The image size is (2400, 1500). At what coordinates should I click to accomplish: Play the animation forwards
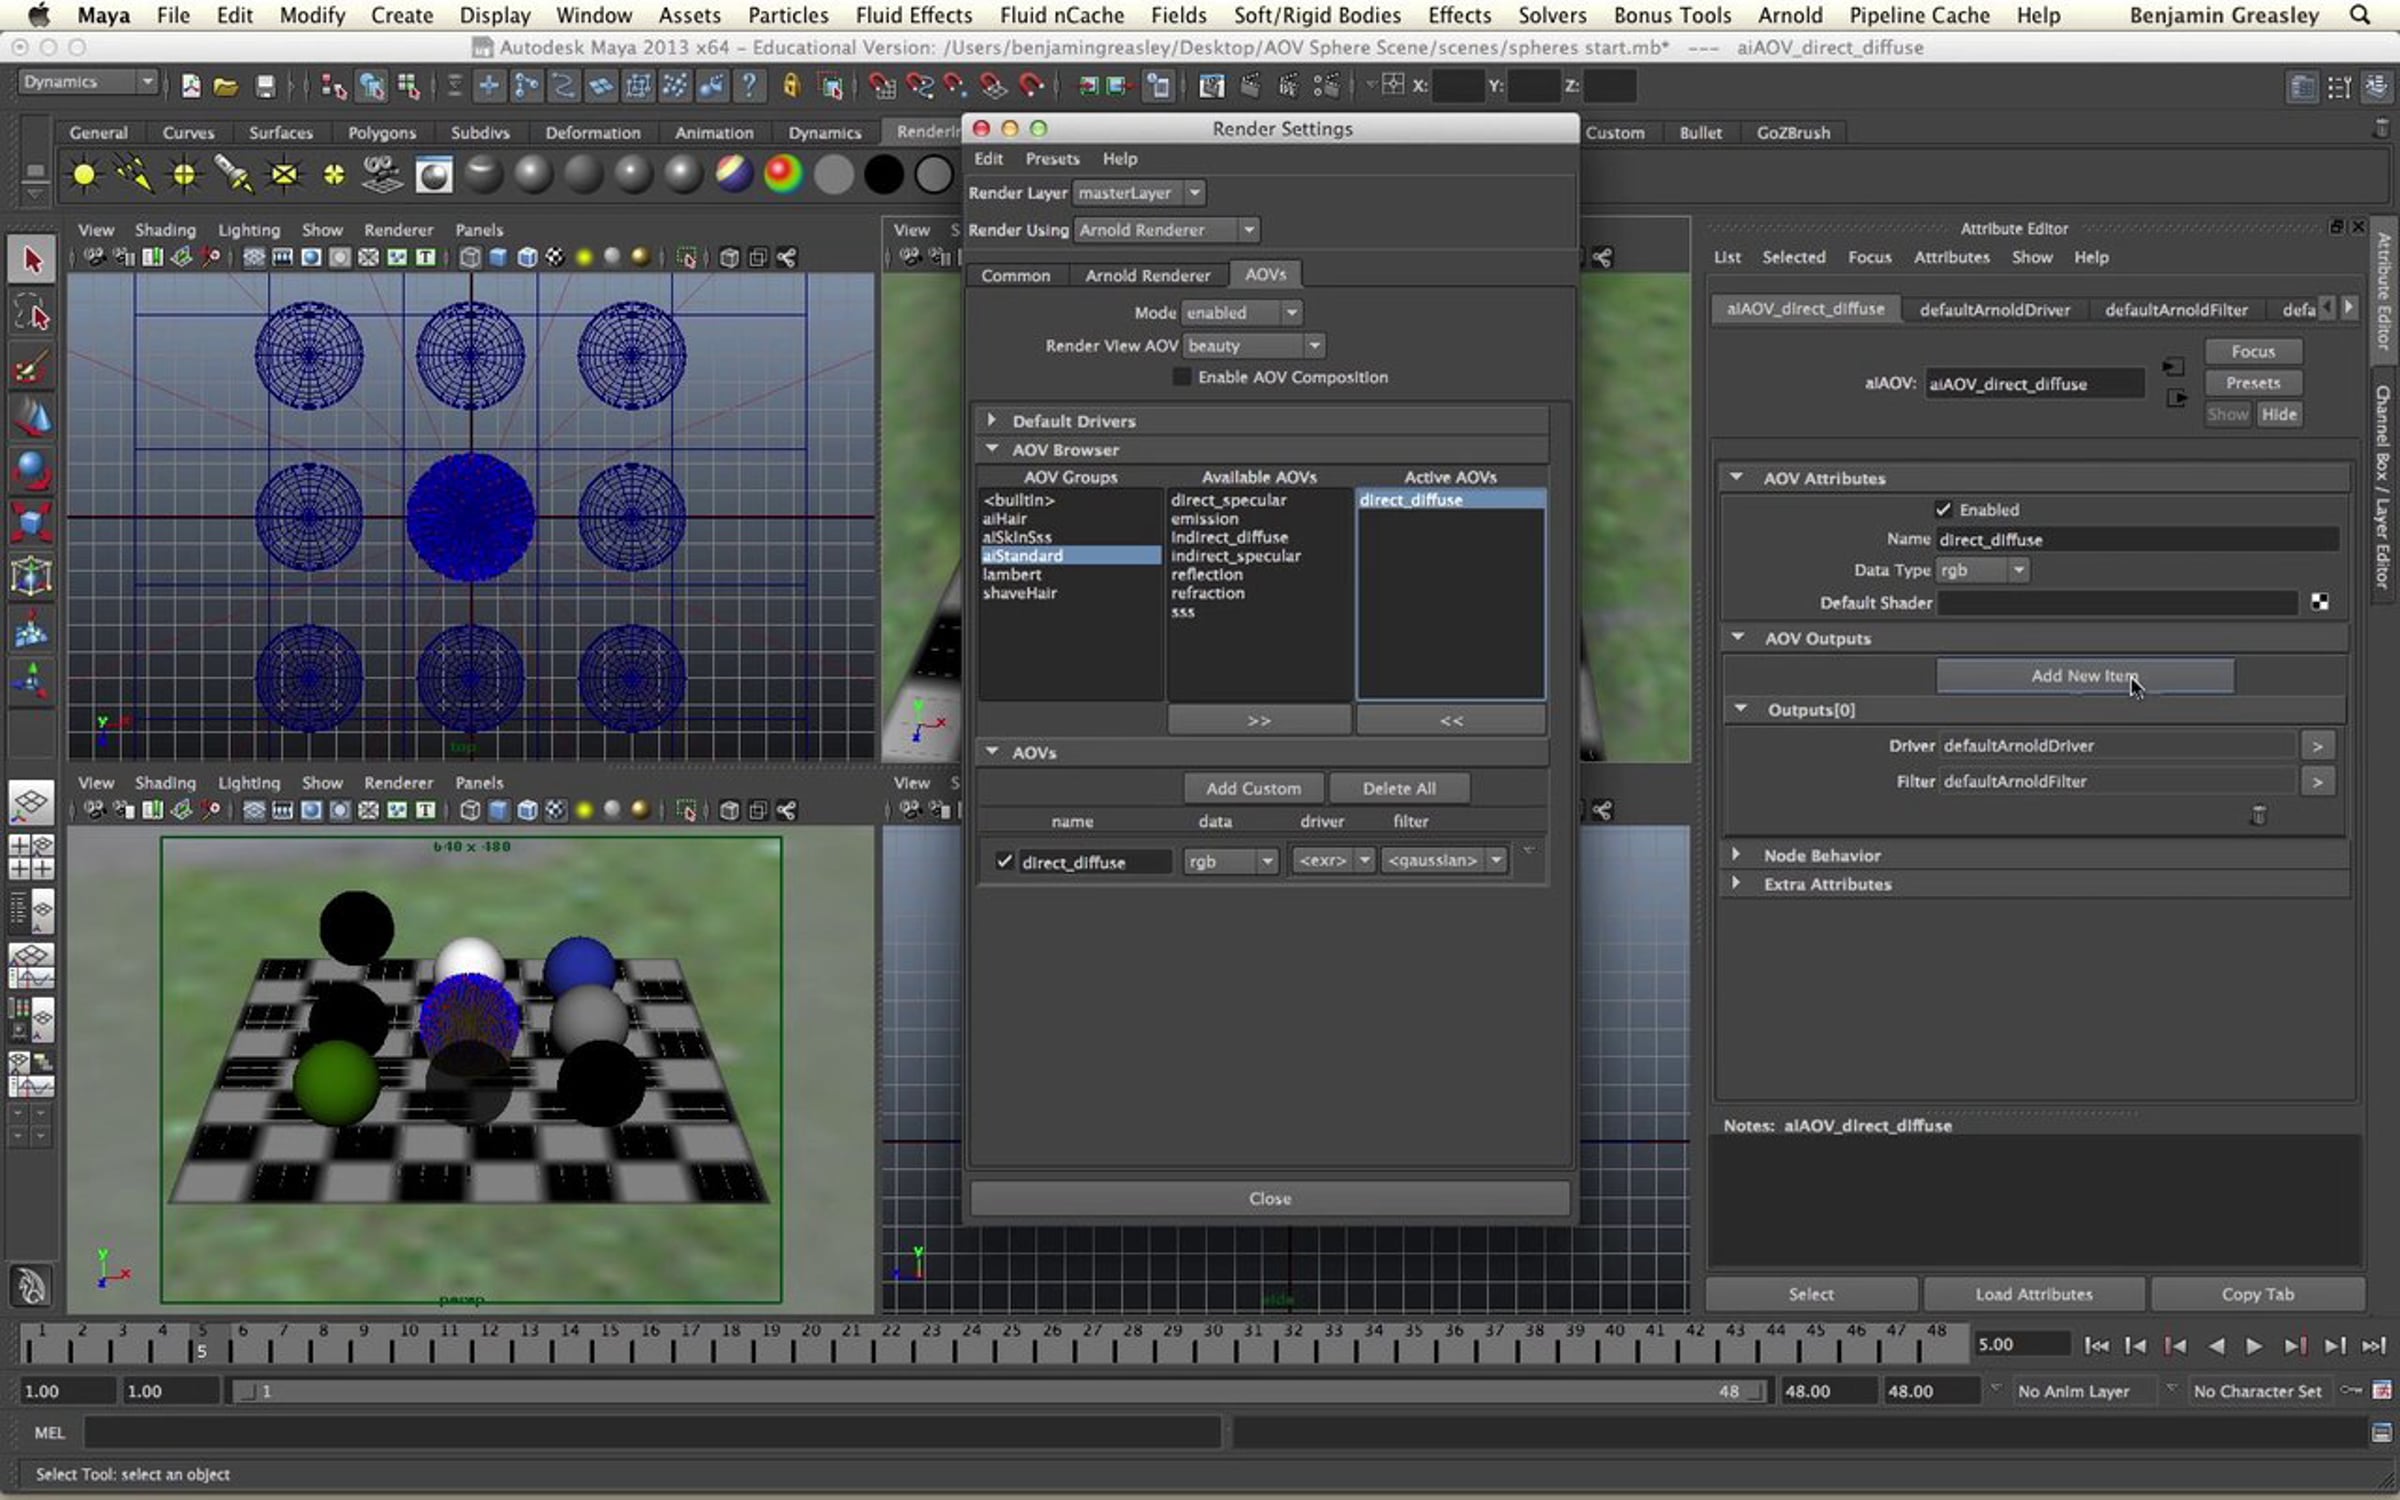2254,1346
